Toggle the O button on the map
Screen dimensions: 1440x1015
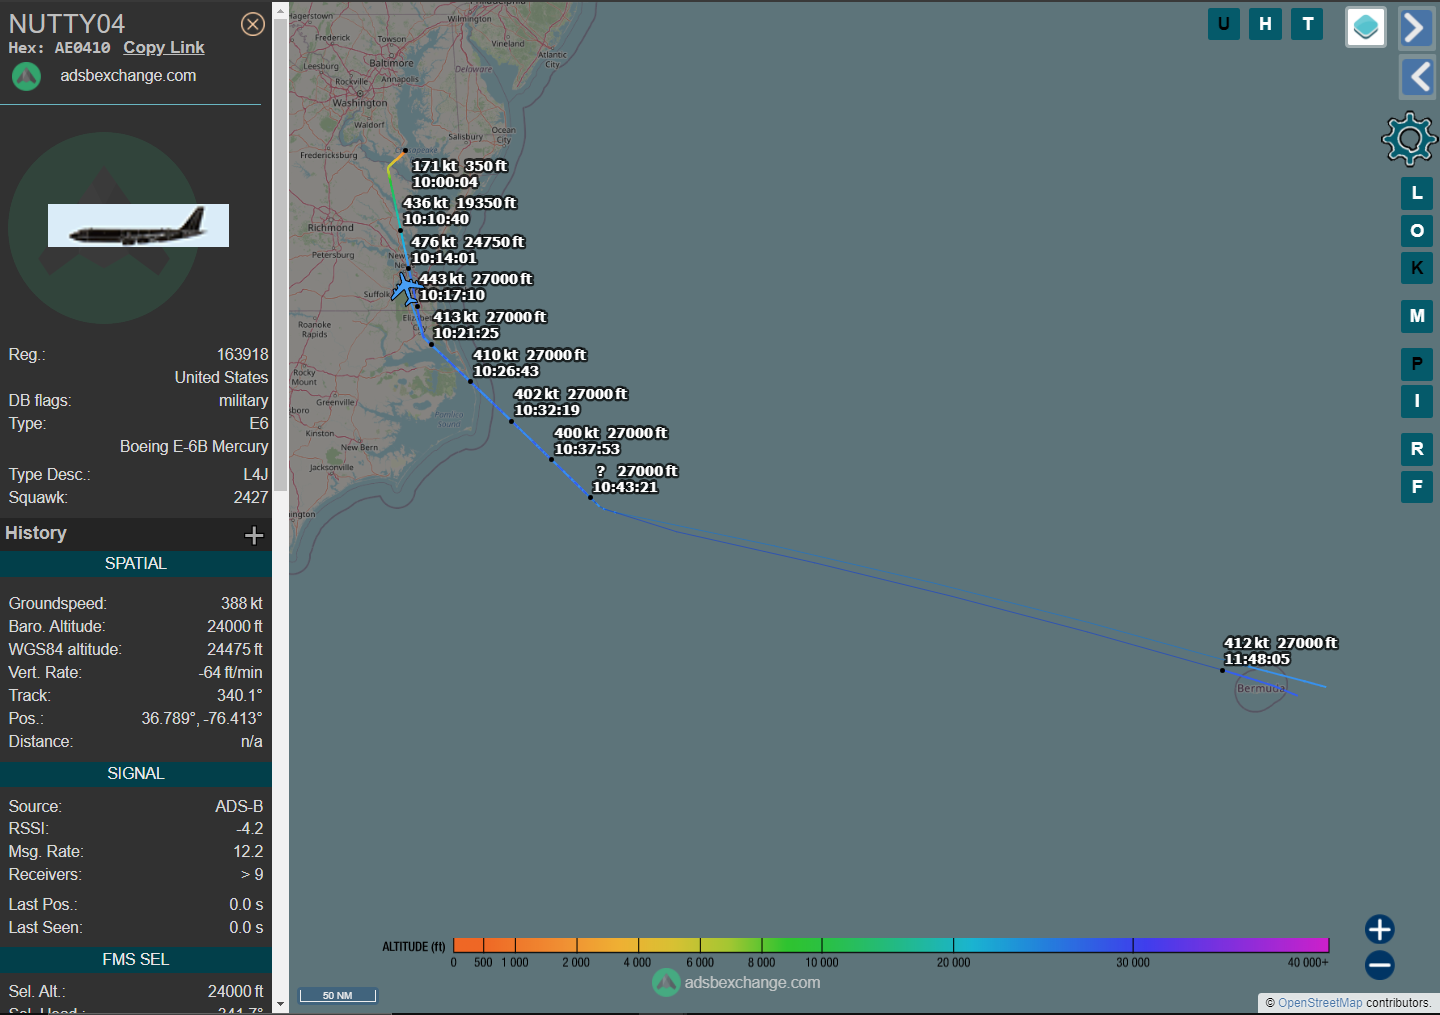[x=1417, y=231]
